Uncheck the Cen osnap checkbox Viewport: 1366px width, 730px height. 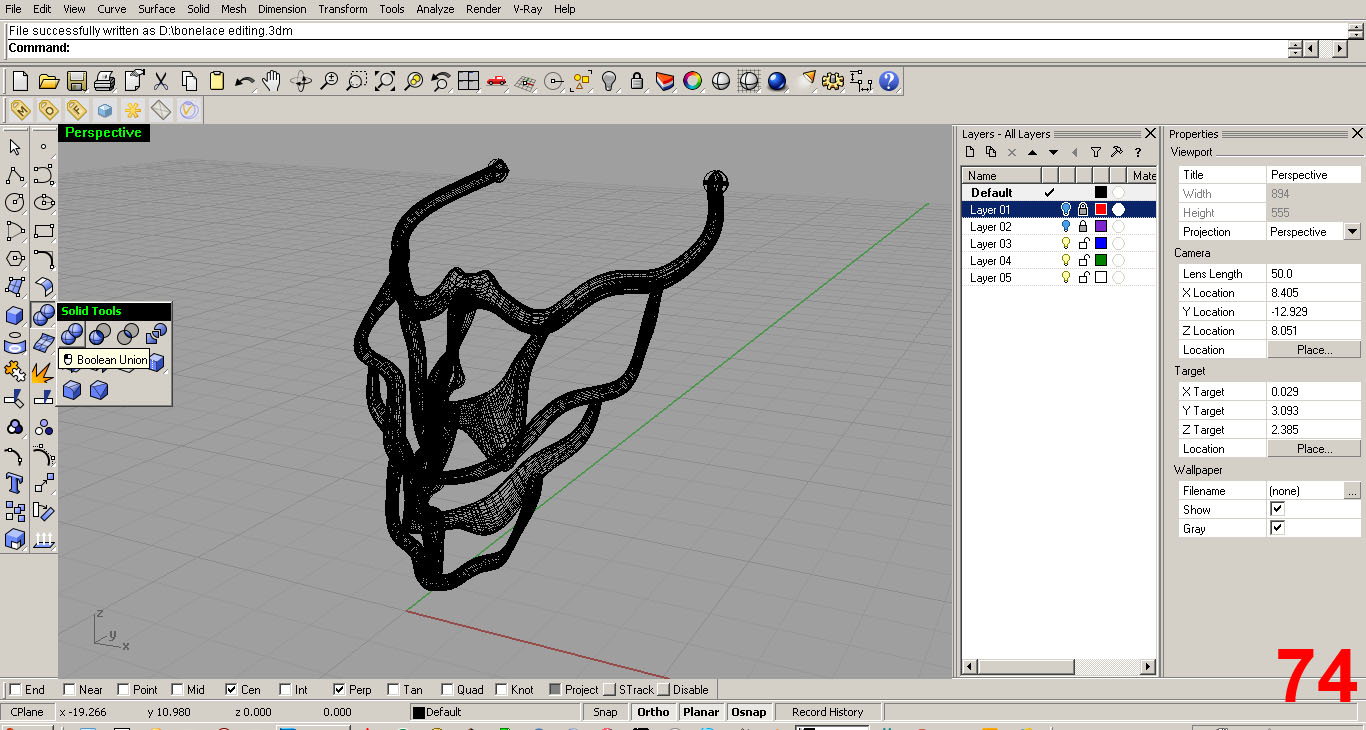231,689
